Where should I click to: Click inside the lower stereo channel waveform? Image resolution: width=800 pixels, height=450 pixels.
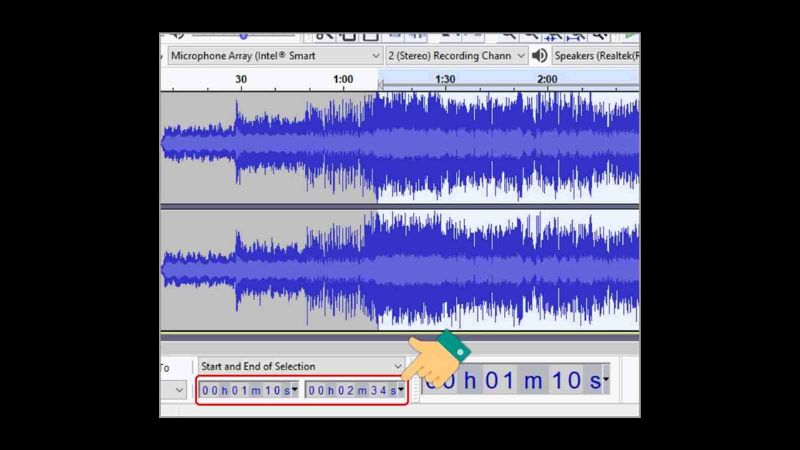[400, 270]
